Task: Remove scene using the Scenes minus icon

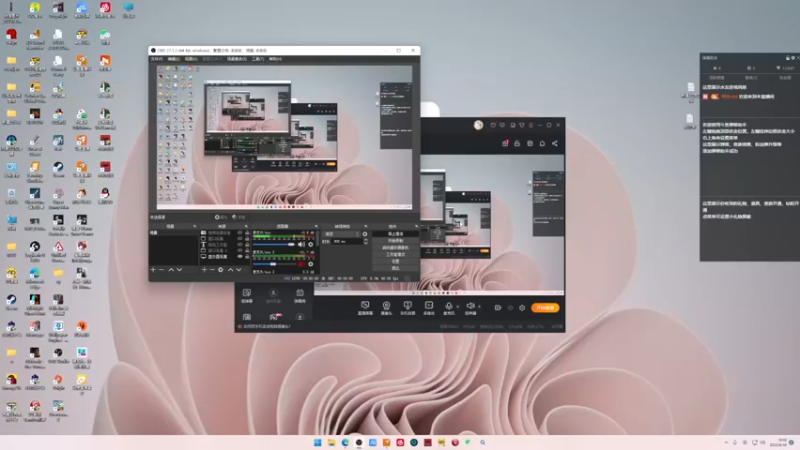Action: 161,270
